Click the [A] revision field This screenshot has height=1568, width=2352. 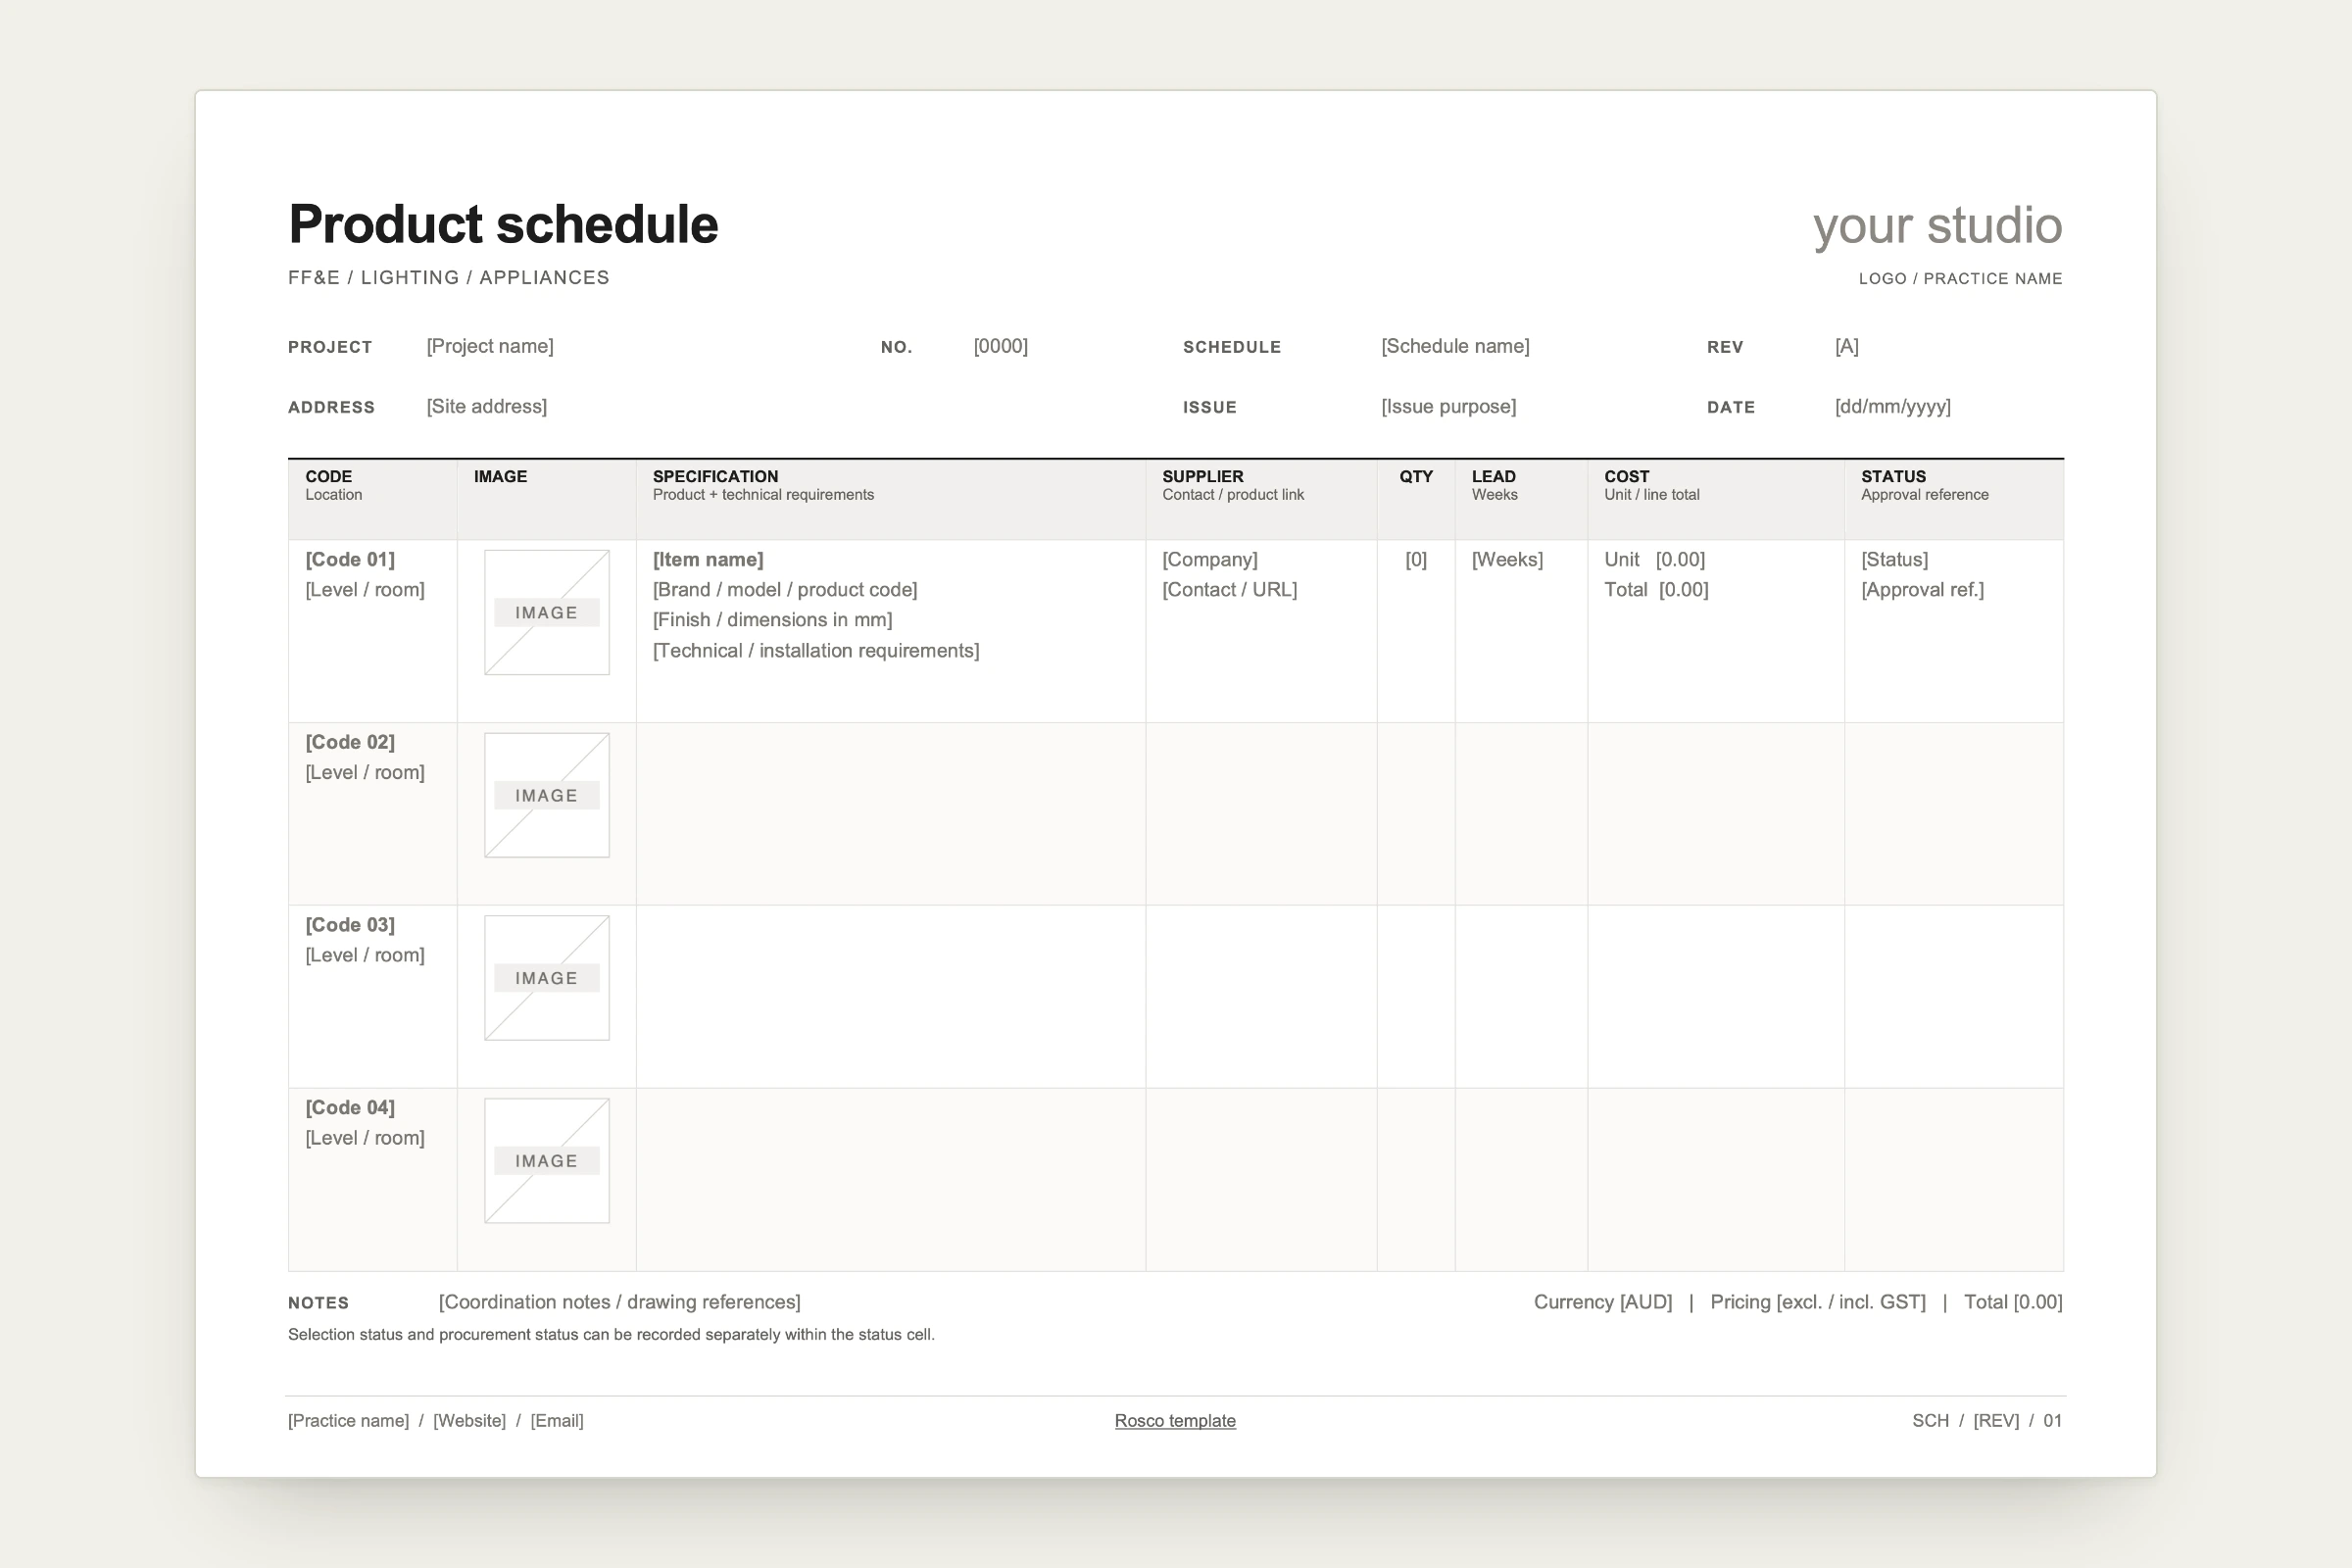pos(1846,346)
